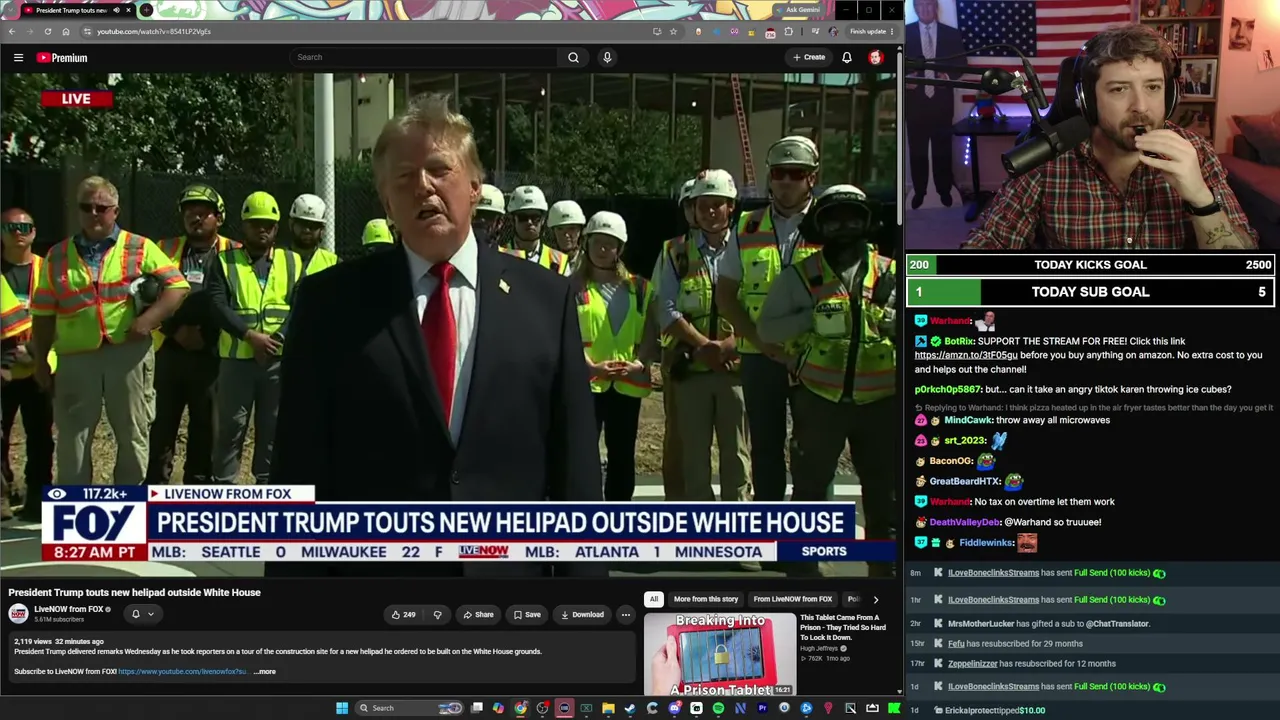Image resolution: width=1280 pixels, height=720 pixels.
Task: Click GreatBeardHTX username in chat
Action: [x=965, y=481]
